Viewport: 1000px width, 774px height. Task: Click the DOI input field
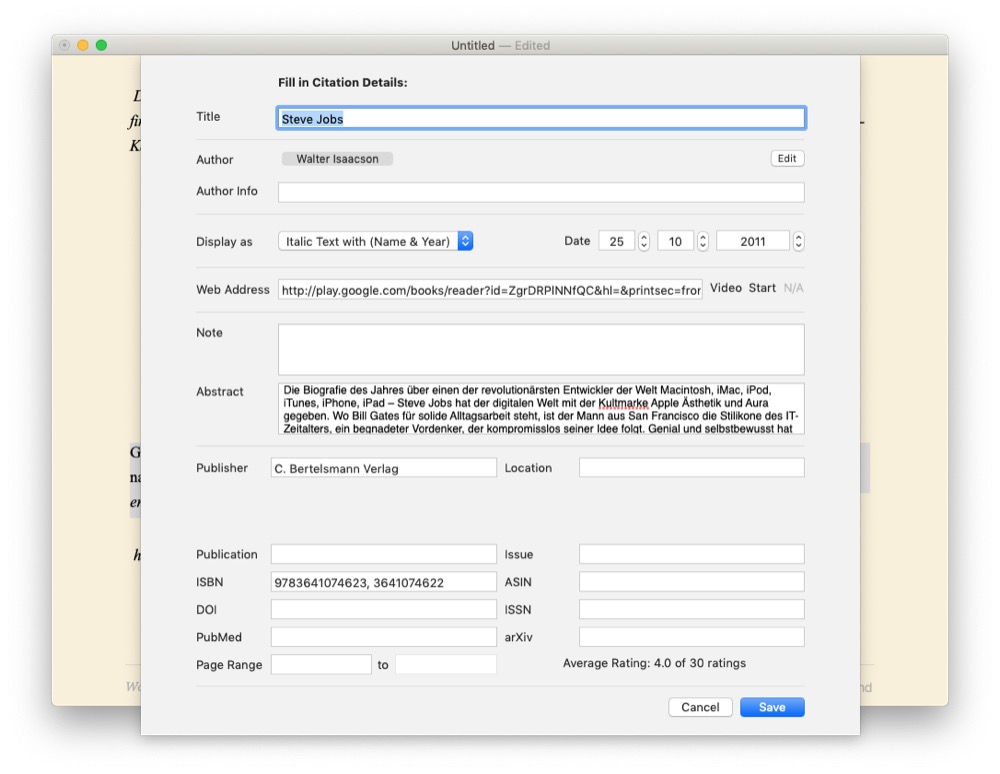click(383, 609)
